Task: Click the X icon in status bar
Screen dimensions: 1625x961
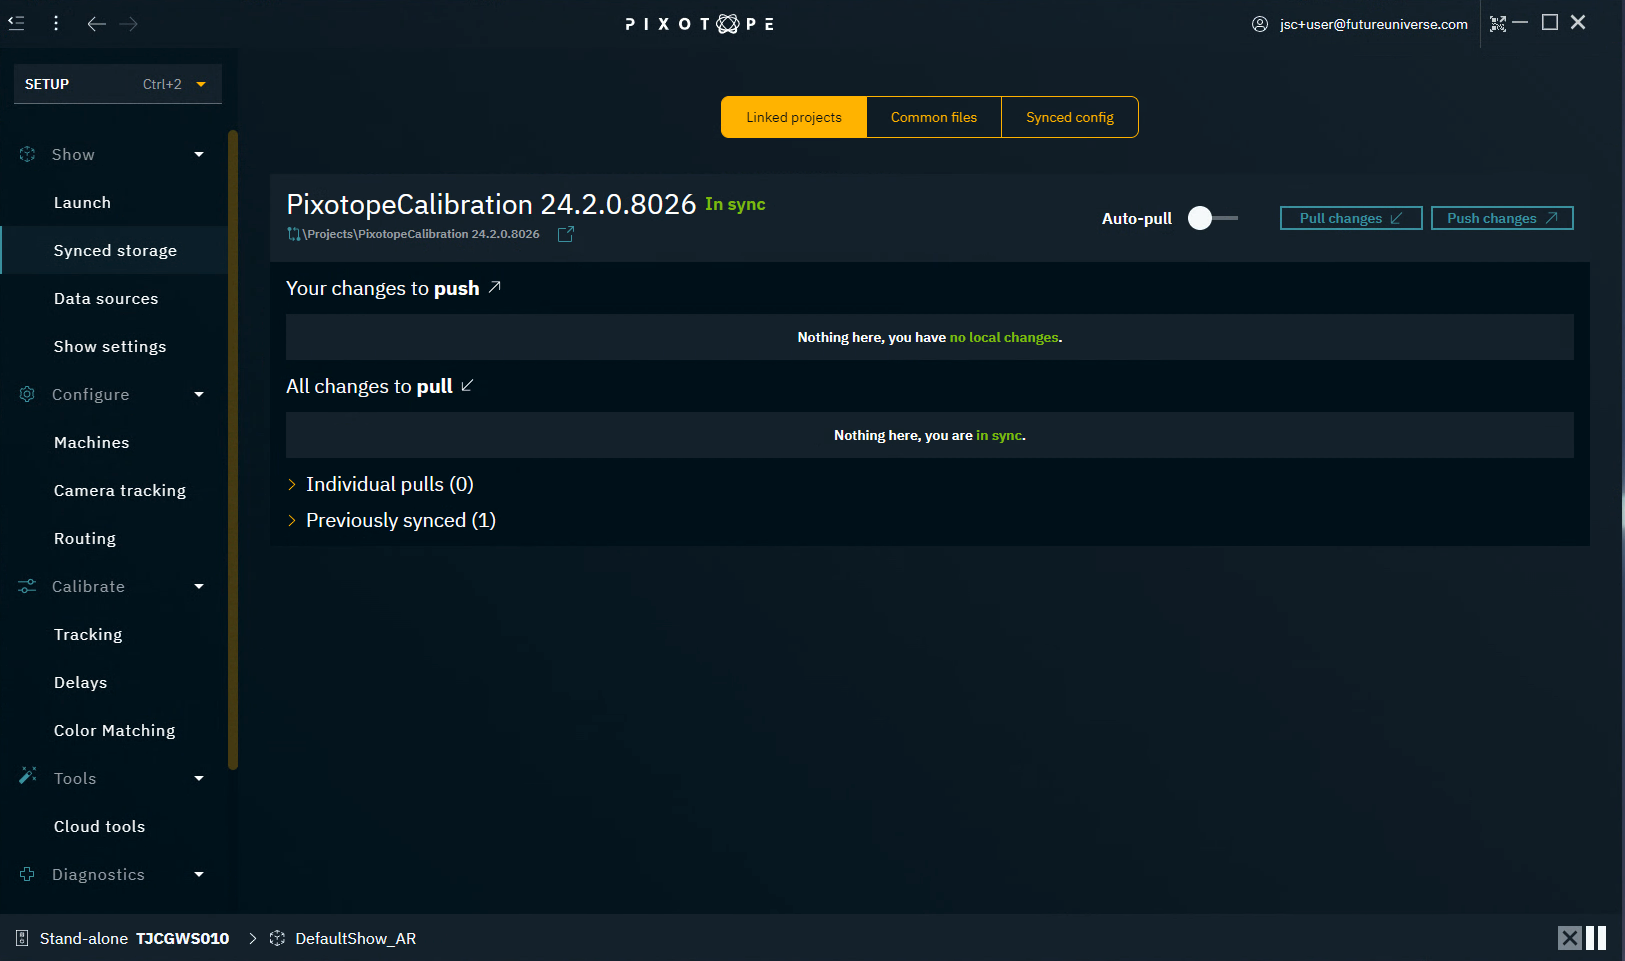Action: pos(1570,938)
